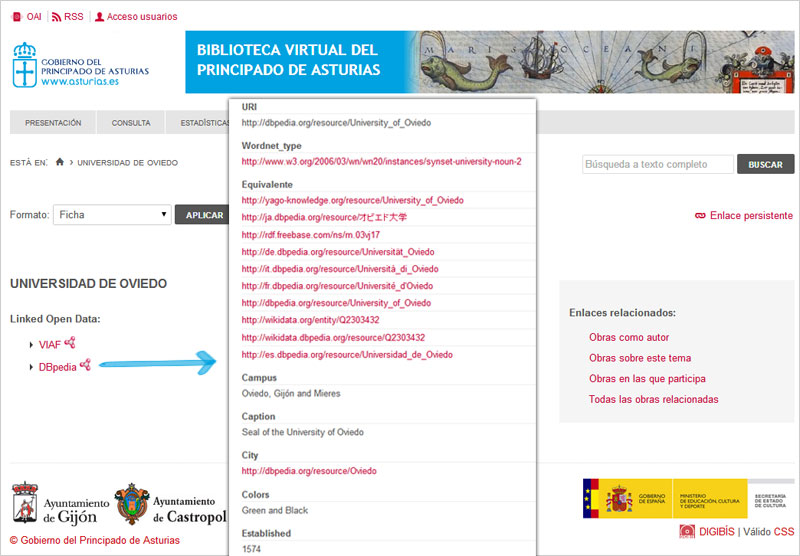
Task: Open the City dbpedia.org resource Oviedo link
Action: tap(309, 471)
